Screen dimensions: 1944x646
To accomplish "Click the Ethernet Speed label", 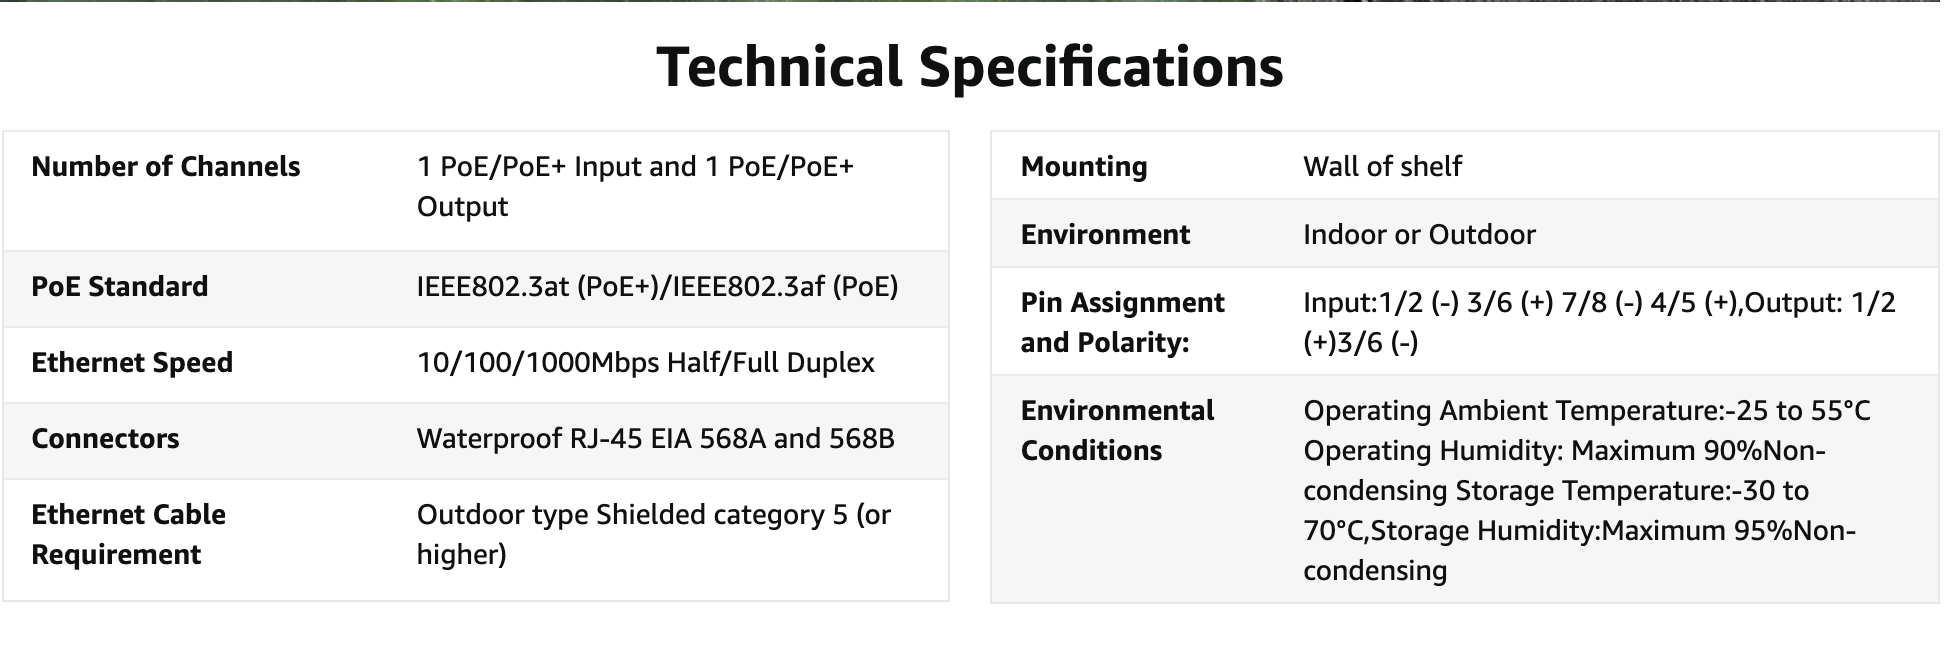I will tap(132, 363).
